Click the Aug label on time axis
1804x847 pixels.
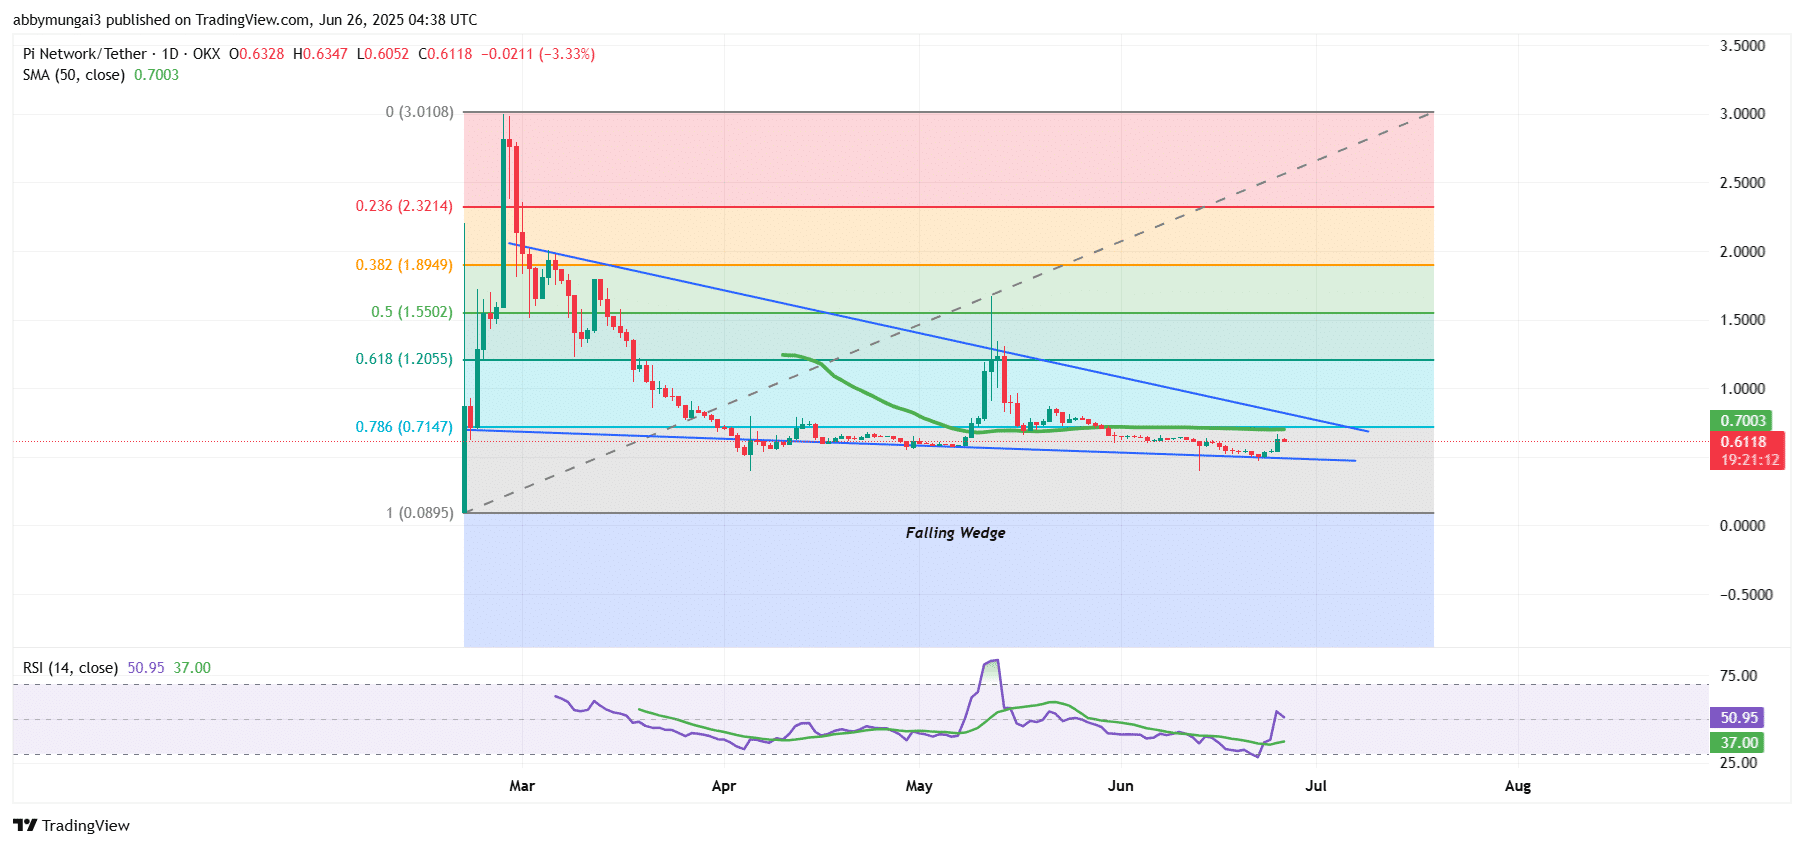(x=1518, y=786)
